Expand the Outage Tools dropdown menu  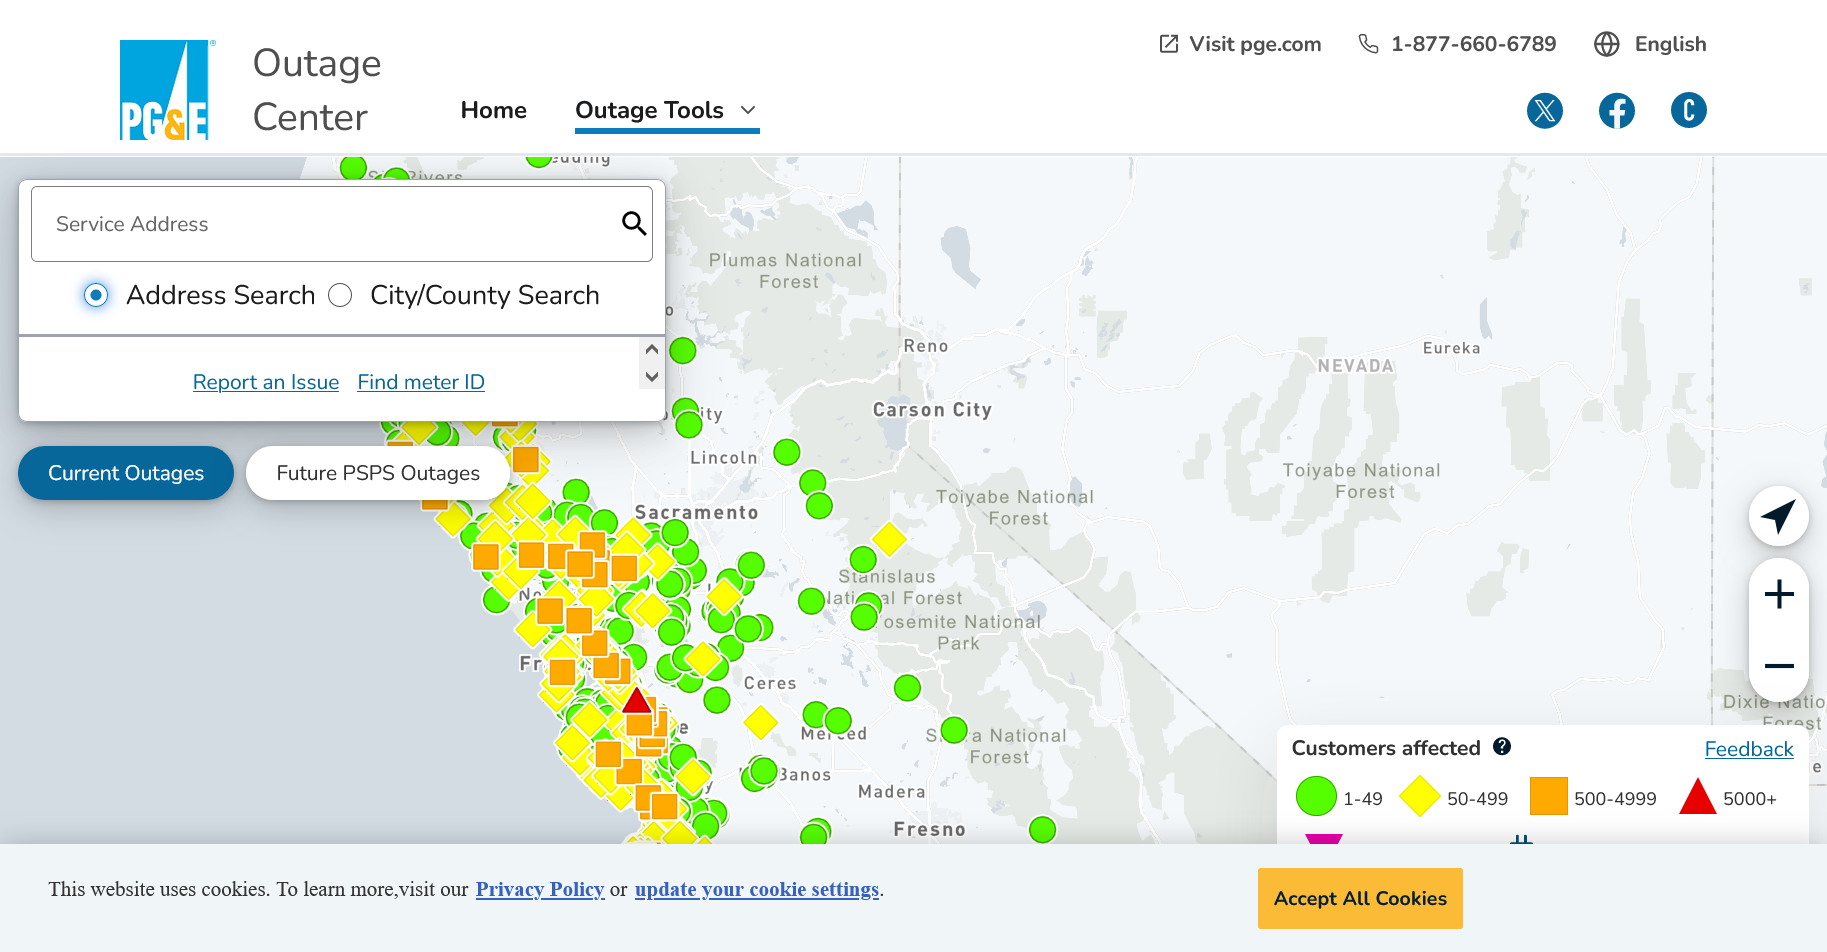[x=666, y=110]
